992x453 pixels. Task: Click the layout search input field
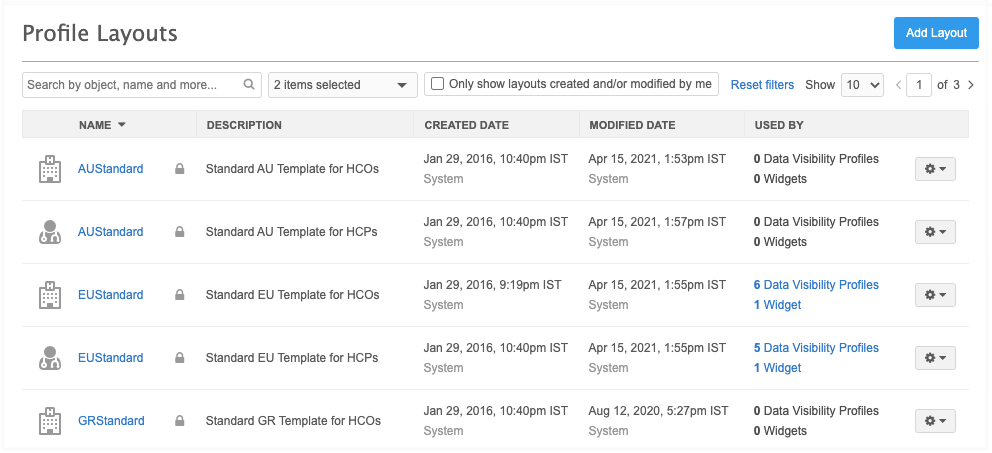coord(132,85)
